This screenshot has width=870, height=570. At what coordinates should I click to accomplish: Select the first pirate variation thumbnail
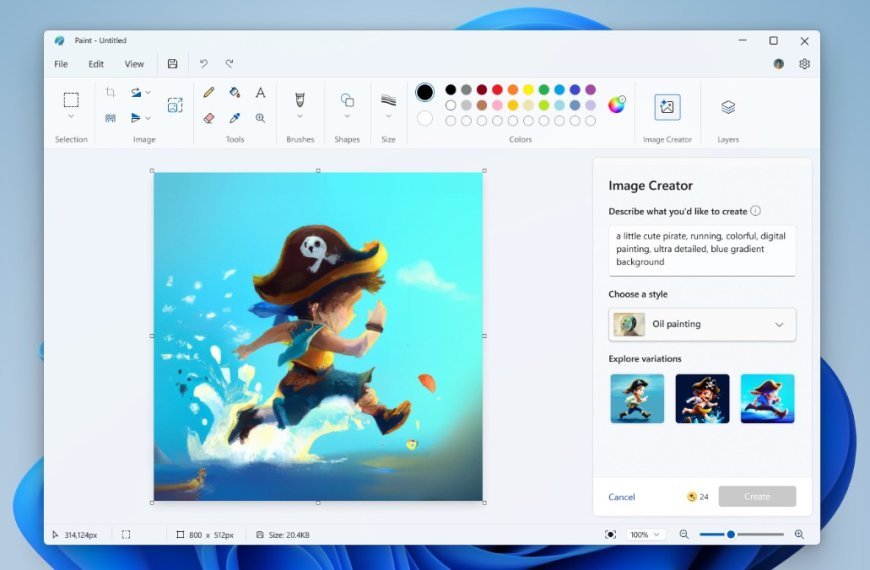[x=637, y=399]
